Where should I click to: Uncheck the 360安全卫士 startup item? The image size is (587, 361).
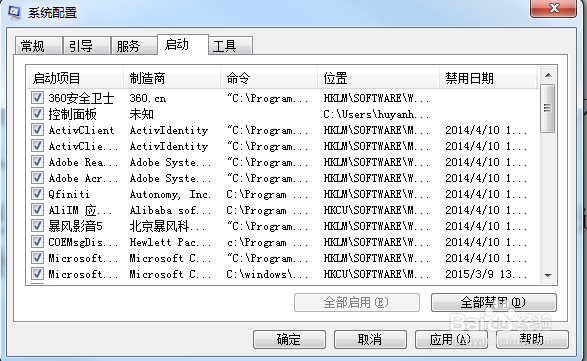(x=37, y=98)
